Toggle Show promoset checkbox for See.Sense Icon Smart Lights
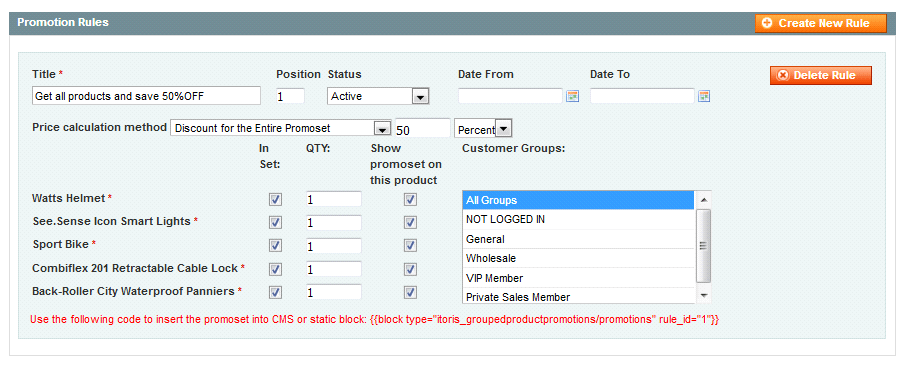Viewport: 909px width, 365px height. click(410, 222)
